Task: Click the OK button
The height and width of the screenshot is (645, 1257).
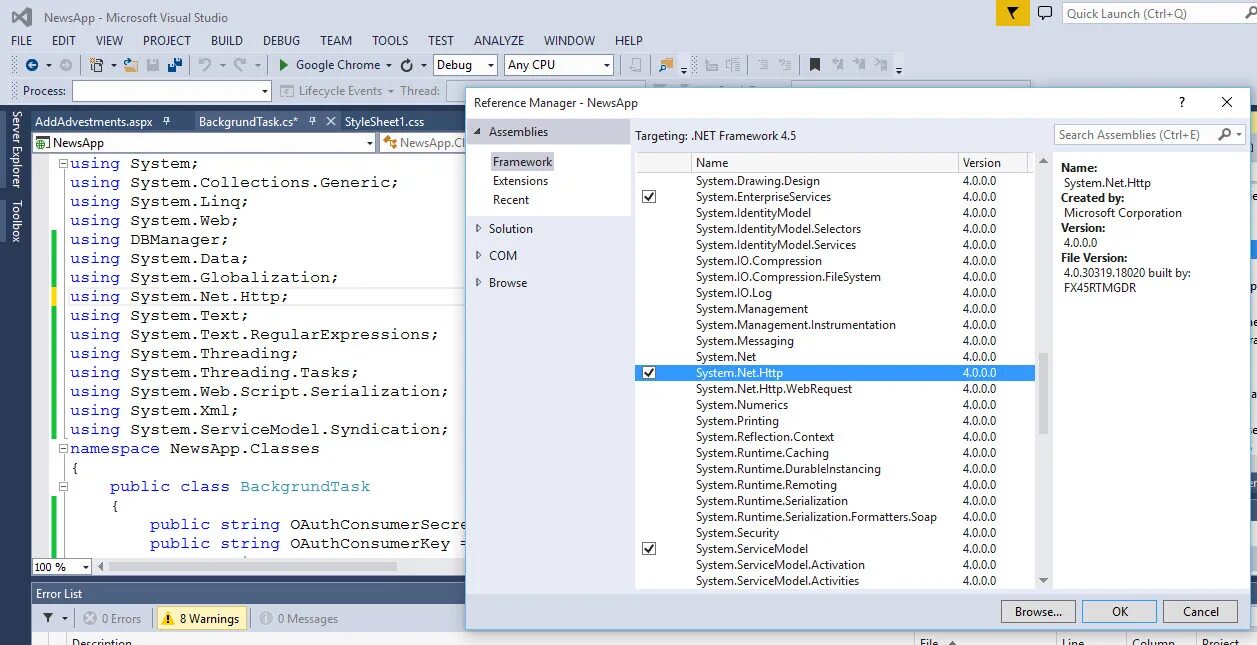Action: 1120,612
